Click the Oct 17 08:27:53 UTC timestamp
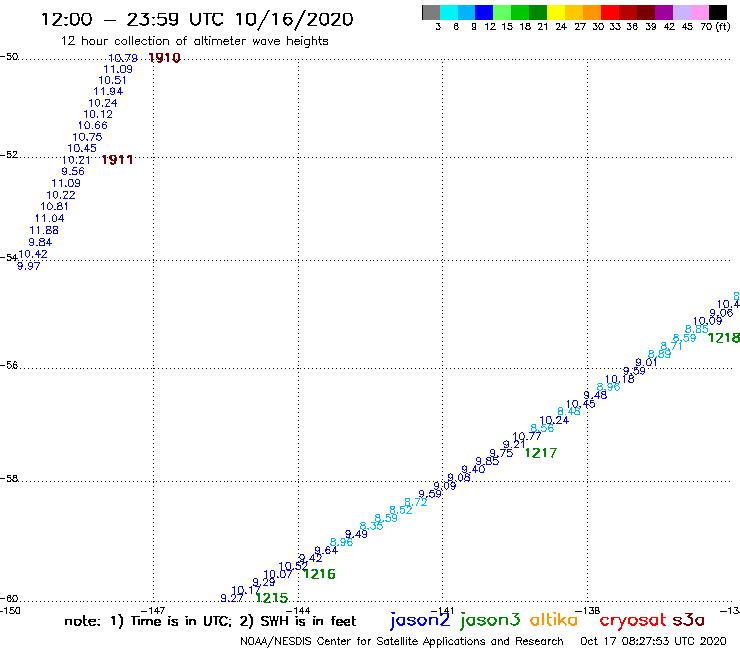 click(653, 641)
